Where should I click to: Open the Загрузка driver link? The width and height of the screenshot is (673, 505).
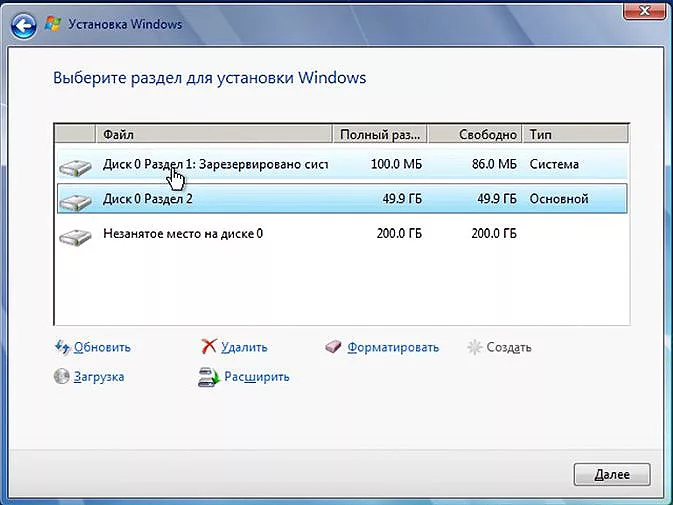pos(99,377)
